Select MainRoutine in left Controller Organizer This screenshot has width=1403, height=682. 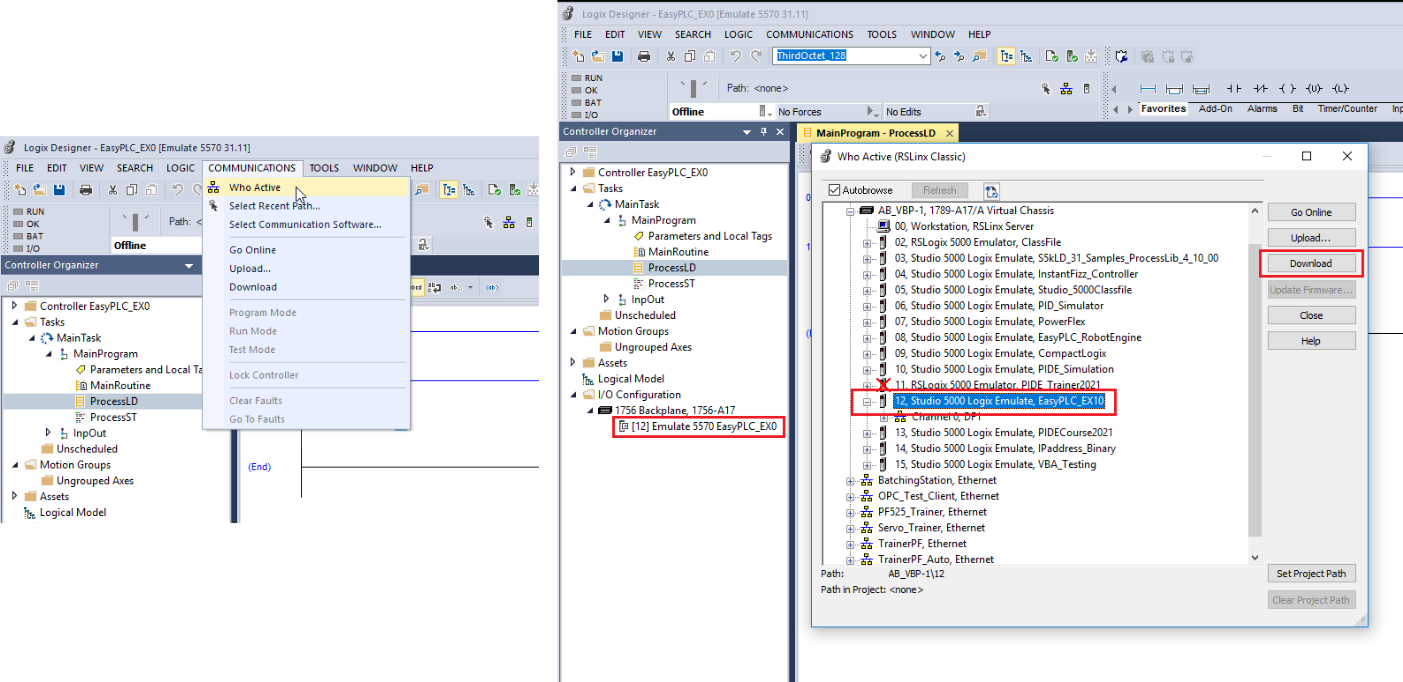(x=120, y=385)
